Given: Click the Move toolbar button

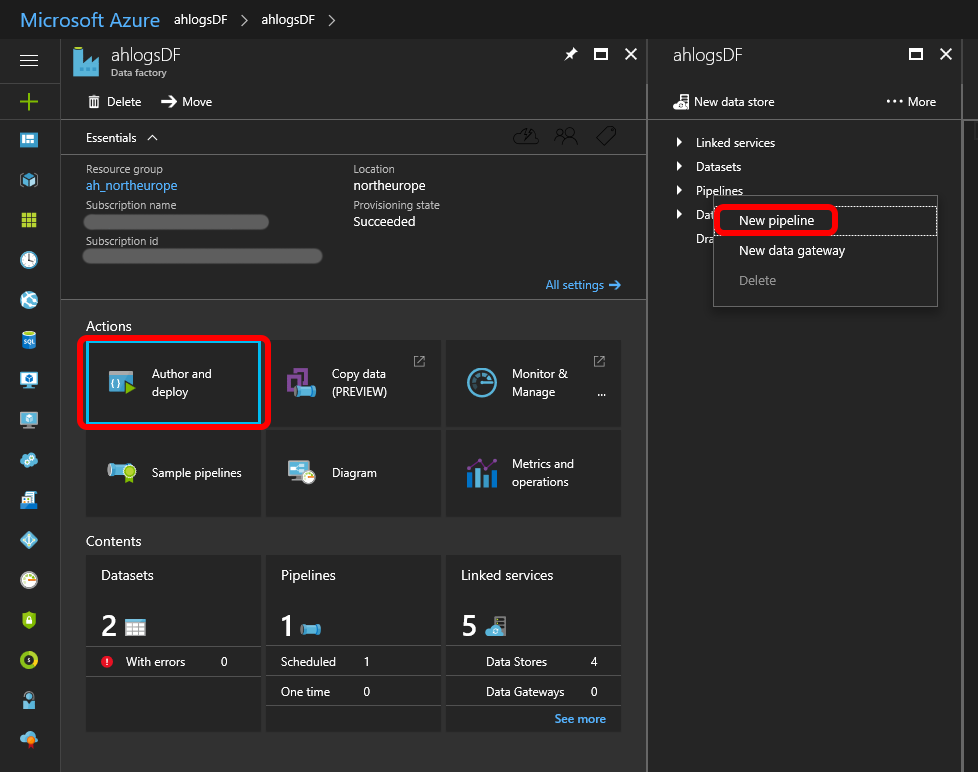Looking at the screenshot, I should 186,102.
